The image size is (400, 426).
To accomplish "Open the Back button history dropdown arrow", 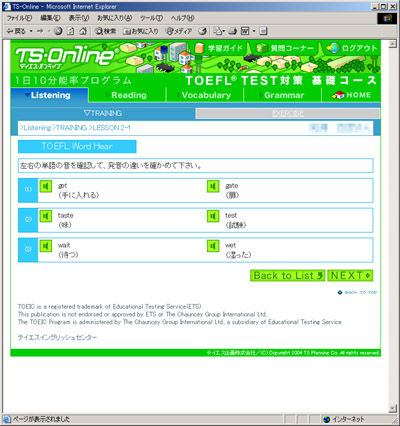I will 31,31.
